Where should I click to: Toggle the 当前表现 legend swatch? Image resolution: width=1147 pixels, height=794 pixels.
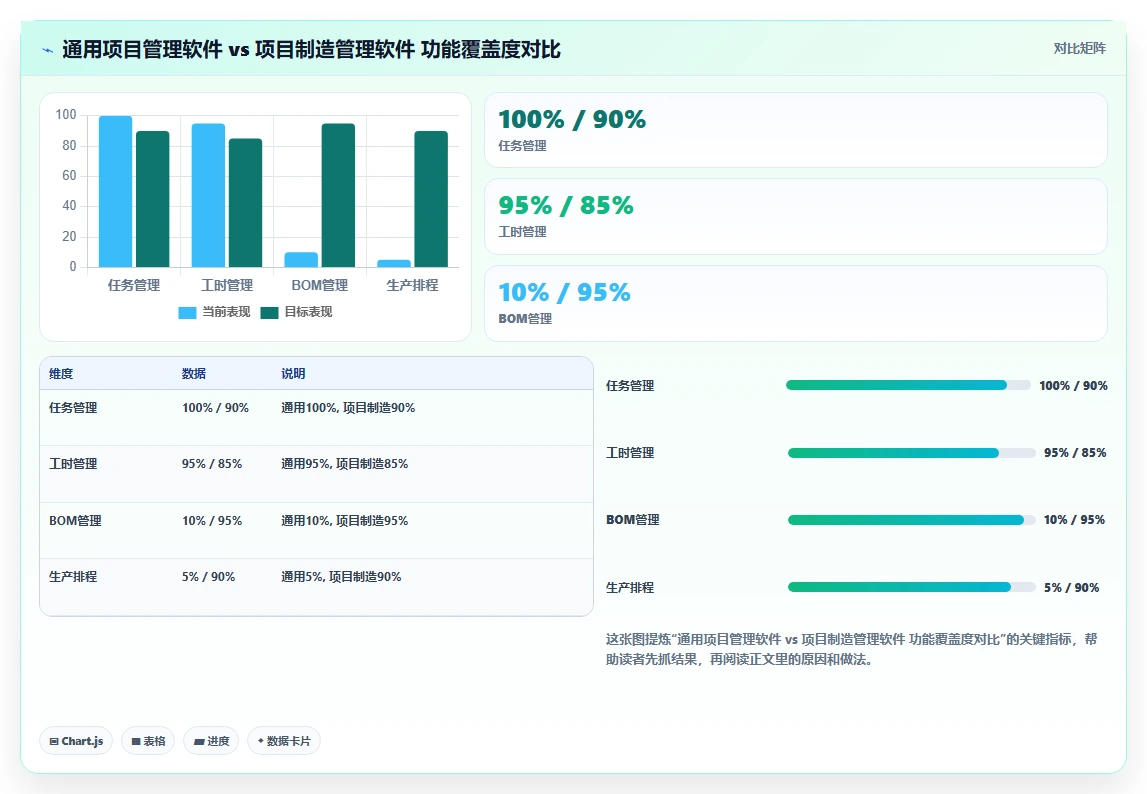coord(187,312)
